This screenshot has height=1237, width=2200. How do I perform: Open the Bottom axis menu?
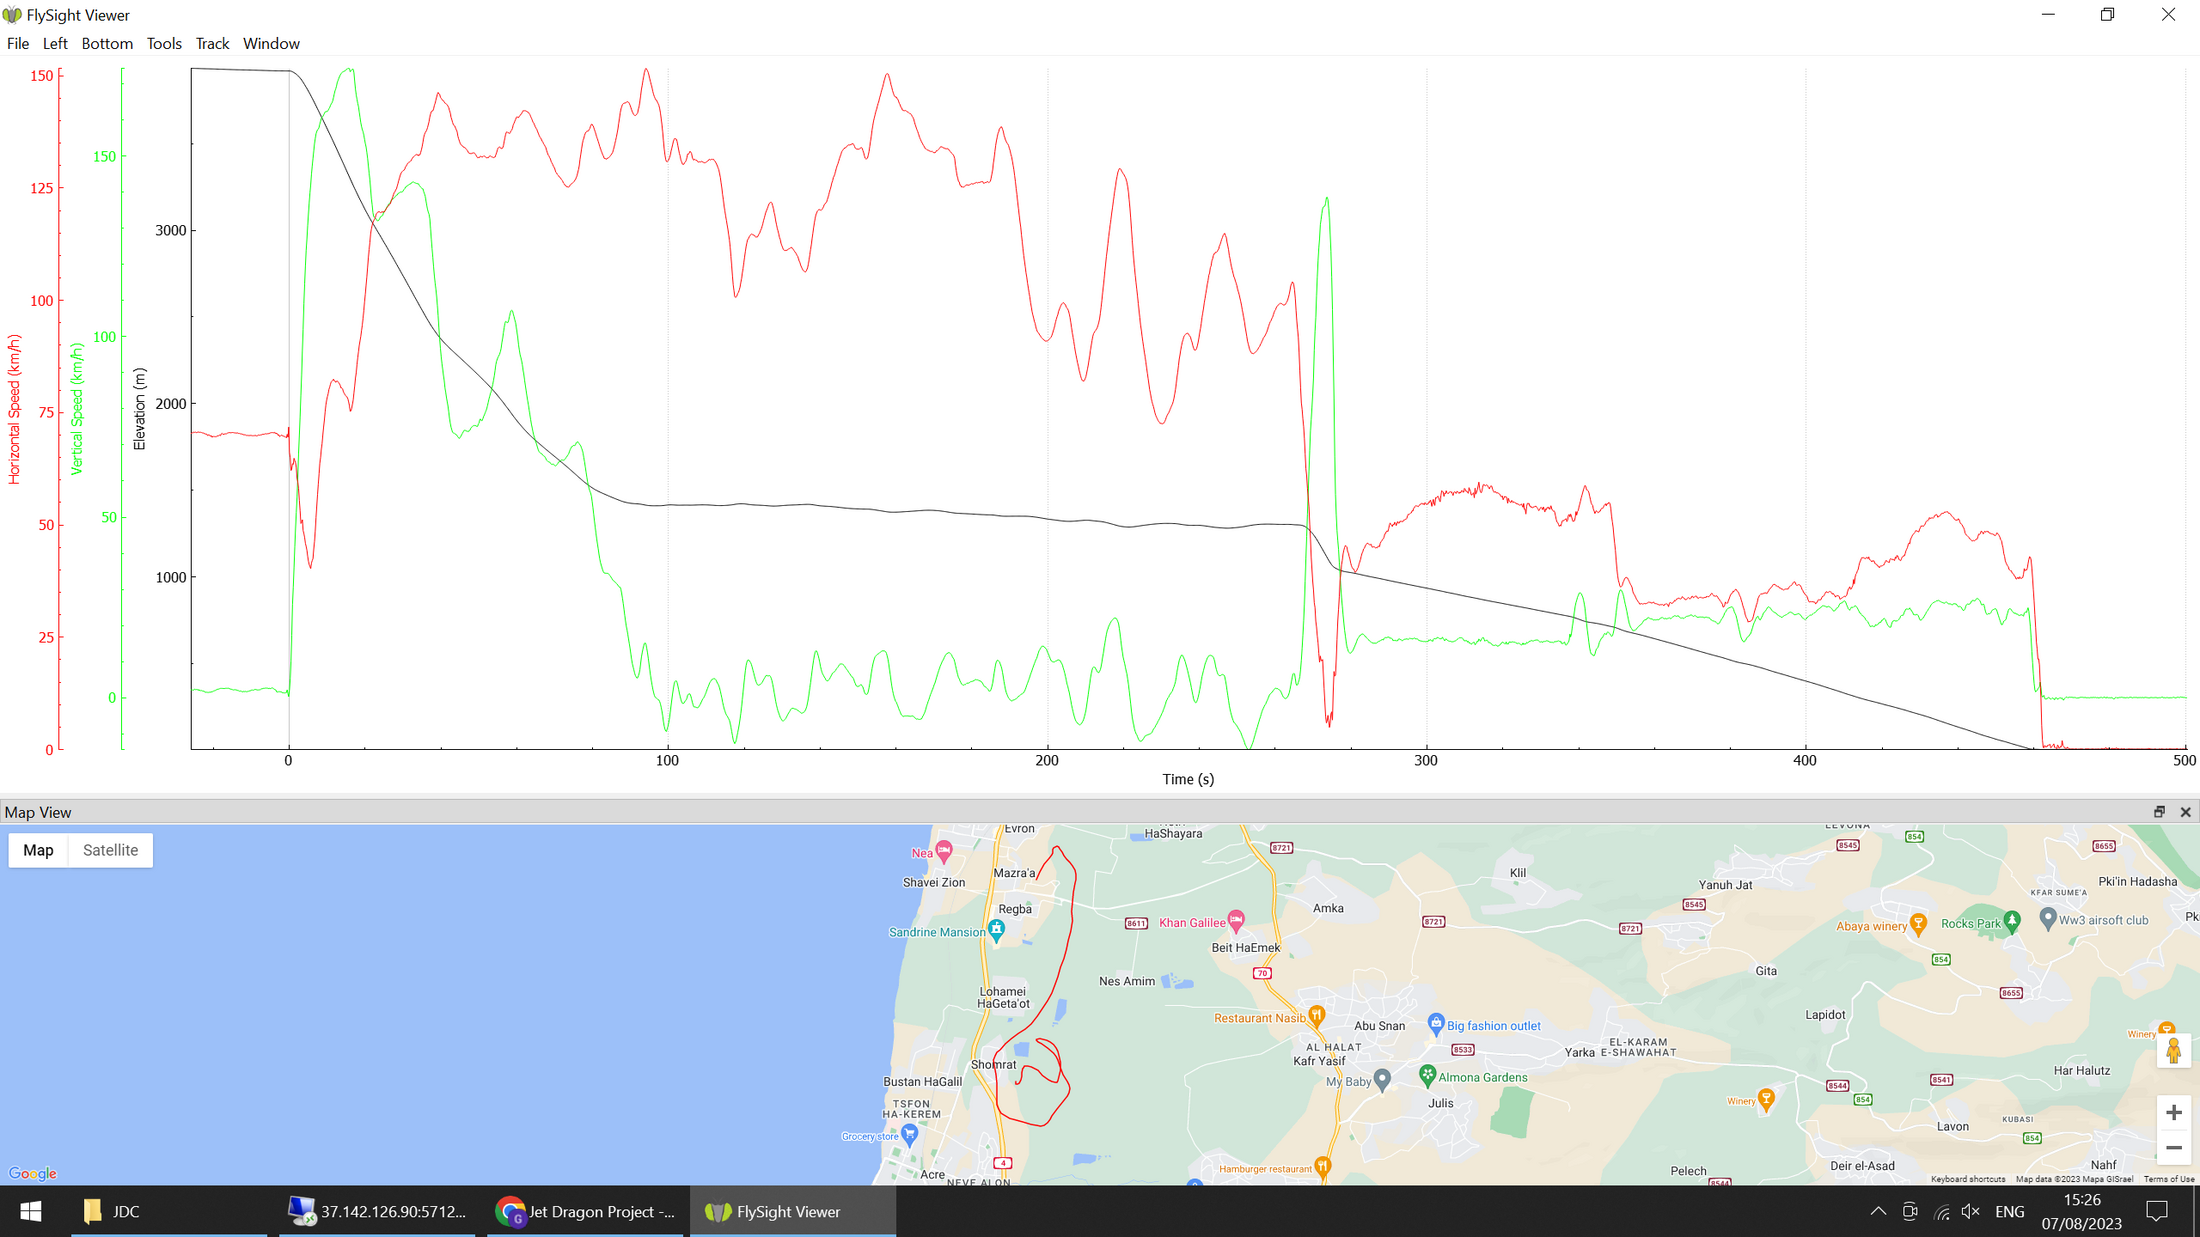pos(107,43)
